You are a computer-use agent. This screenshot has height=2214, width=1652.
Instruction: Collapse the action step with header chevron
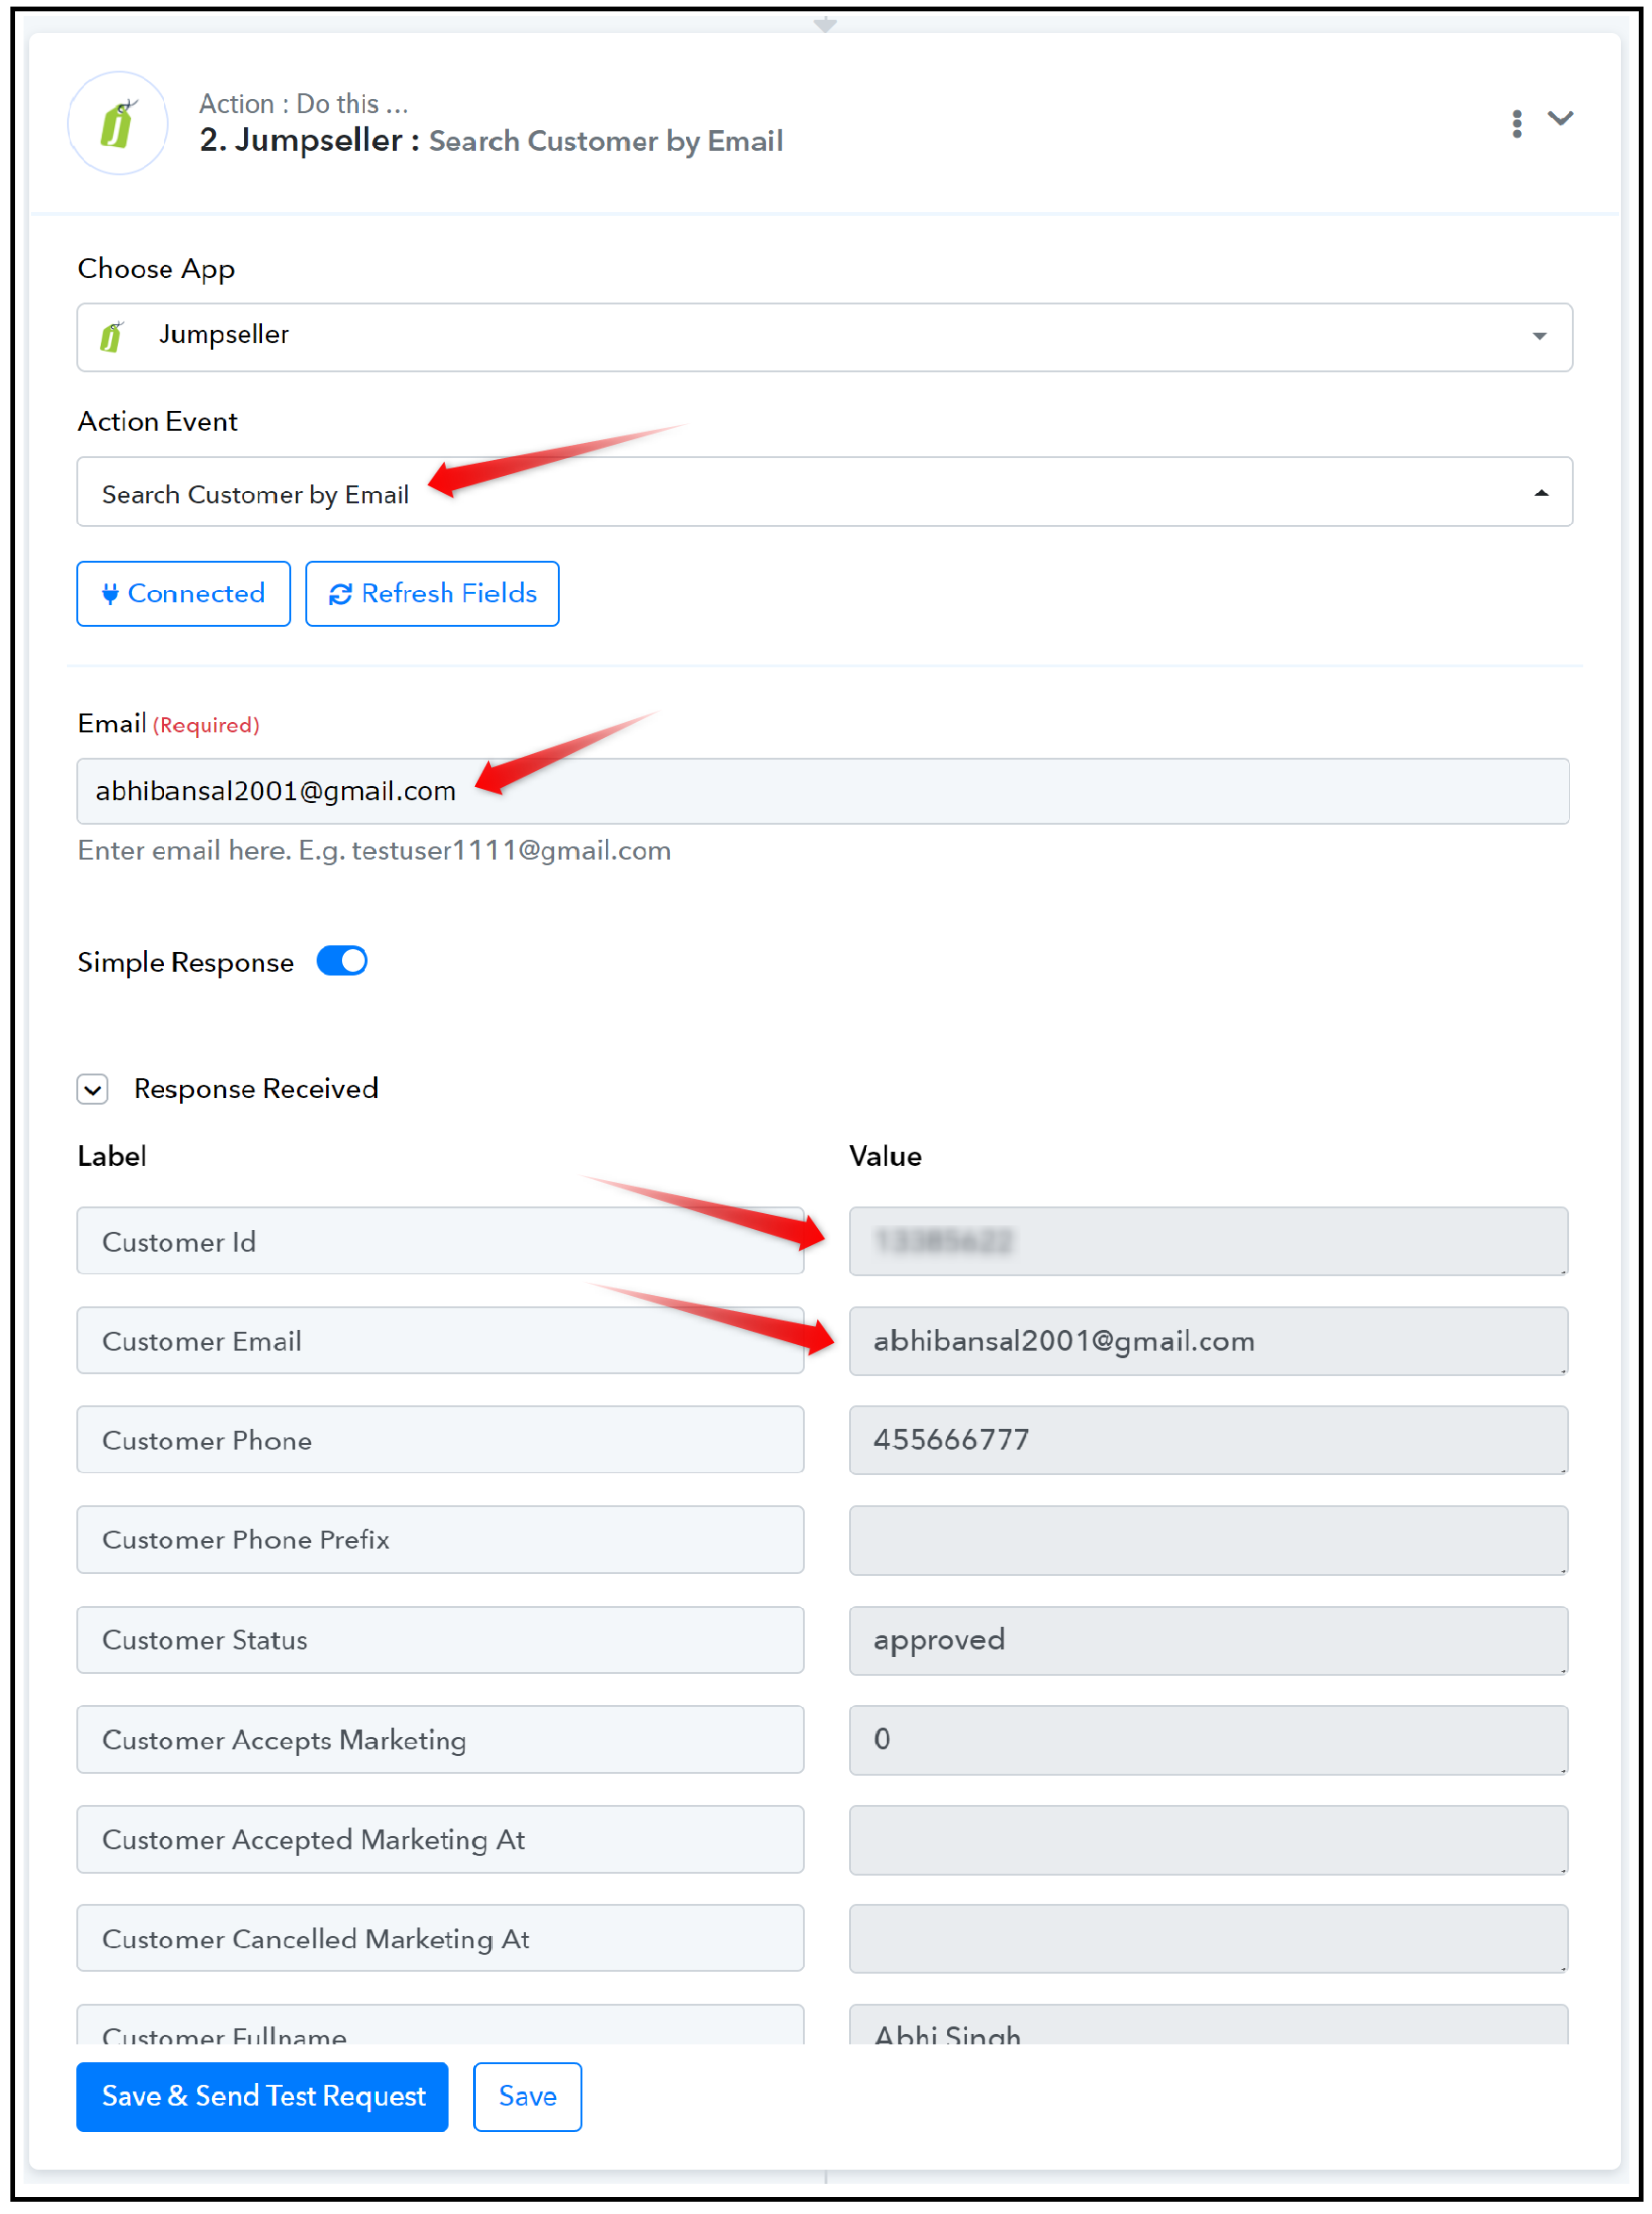point(1561,120)
